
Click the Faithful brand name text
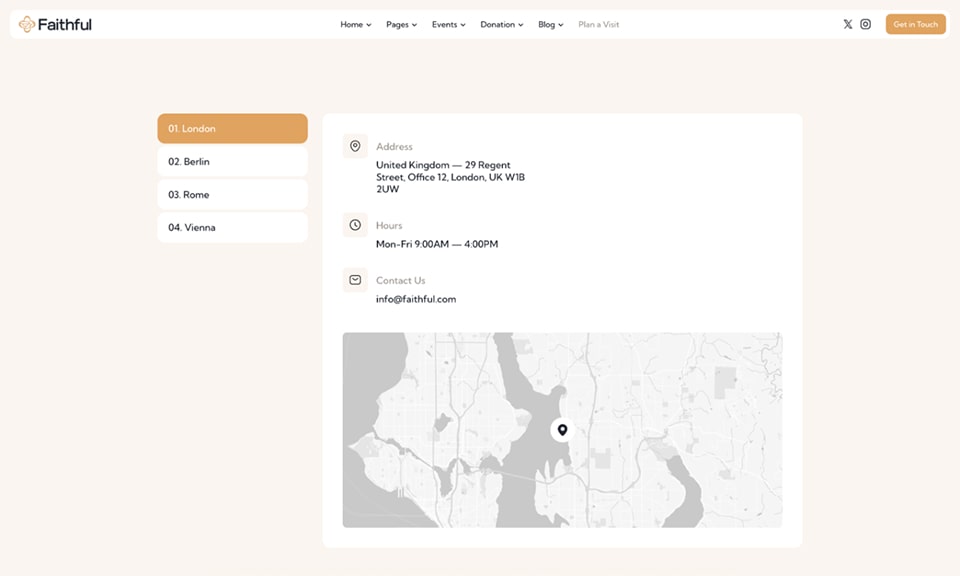tap(64, 24)
